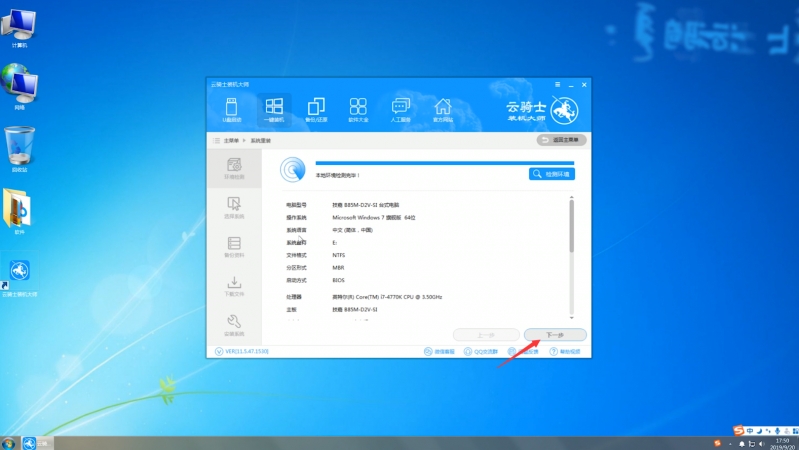Viewport: 799px width, 450px height.
Task: Open the taskbar clock 17:50
Action: 783,443
